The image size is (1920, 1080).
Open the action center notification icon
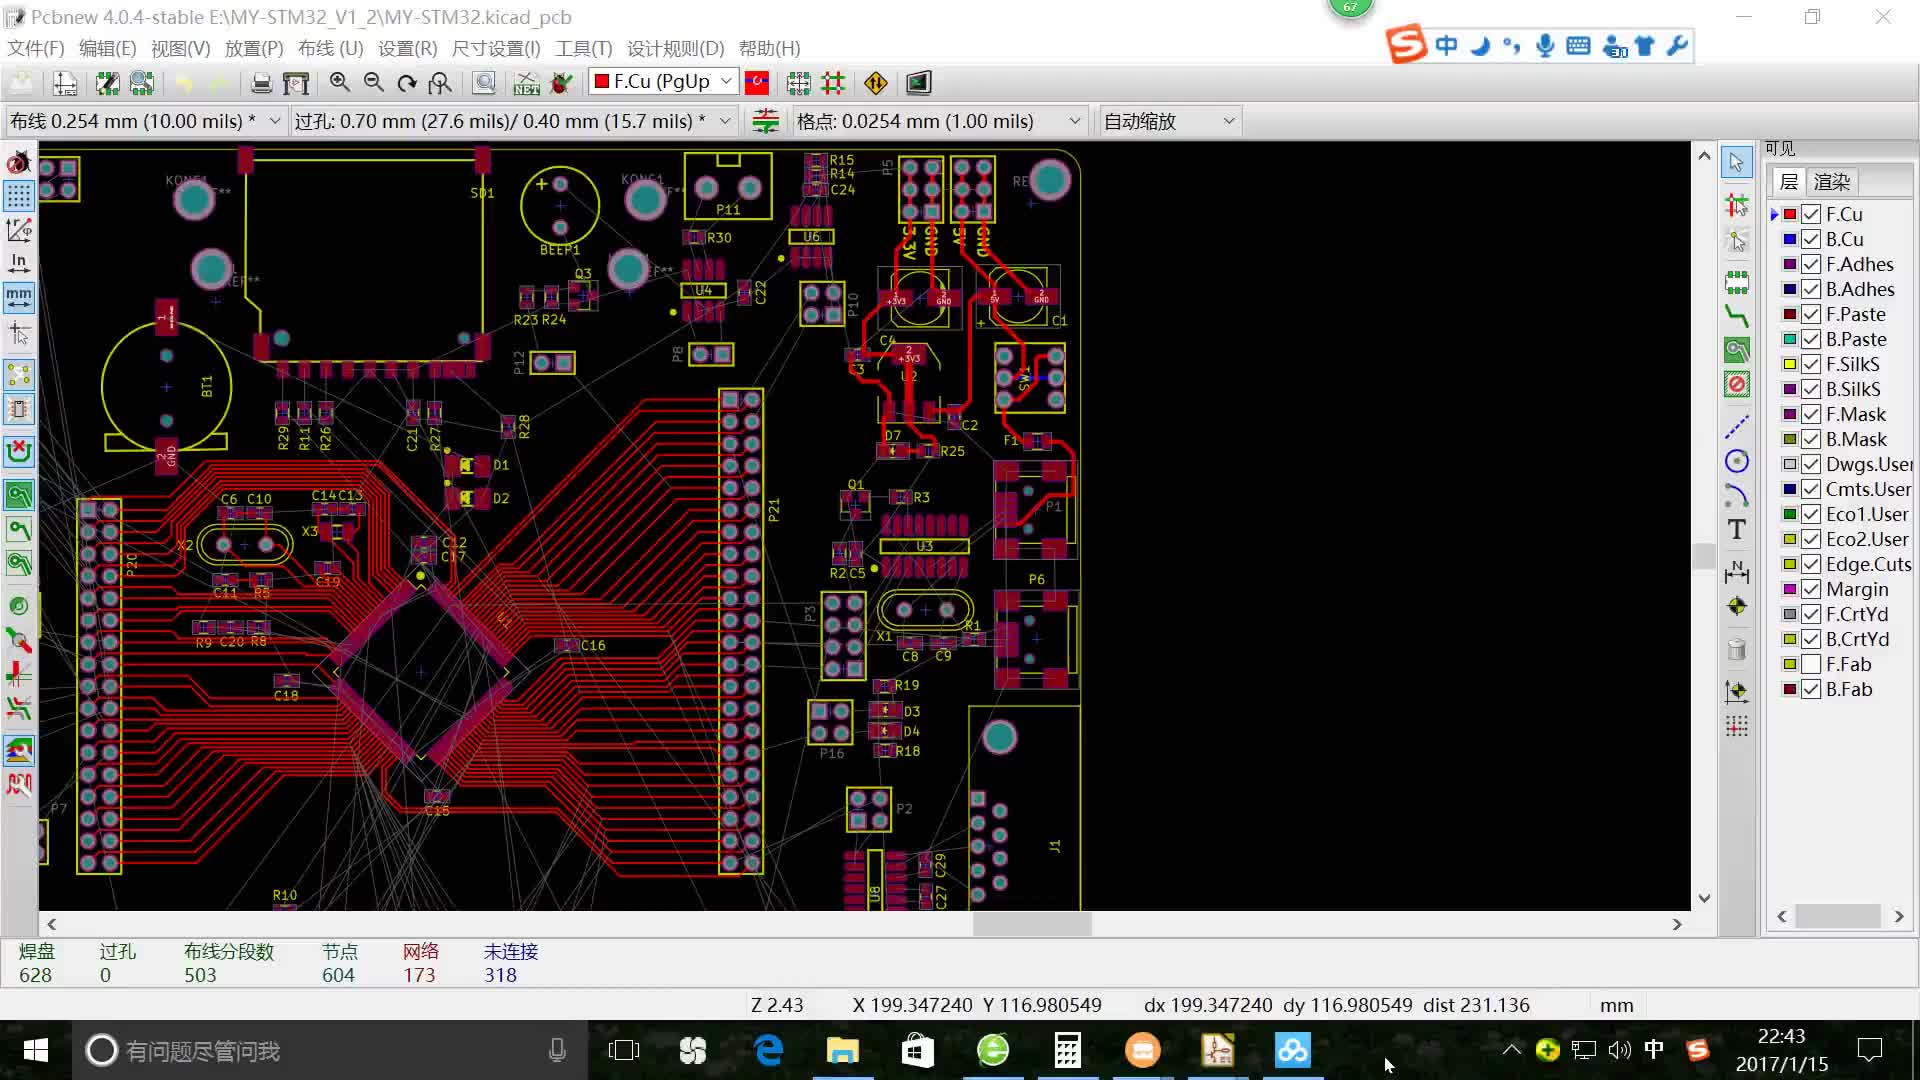point(1869,1050)
